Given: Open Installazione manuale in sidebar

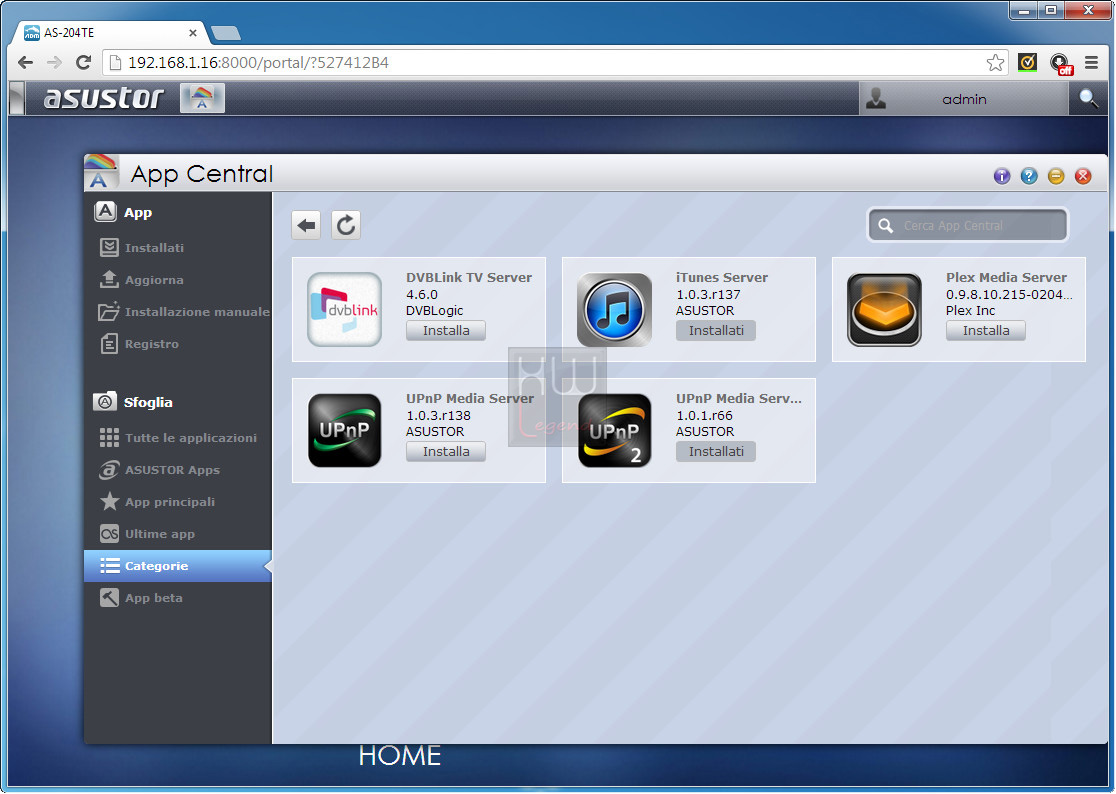Looking at the screenshot, I should (178, 312).
